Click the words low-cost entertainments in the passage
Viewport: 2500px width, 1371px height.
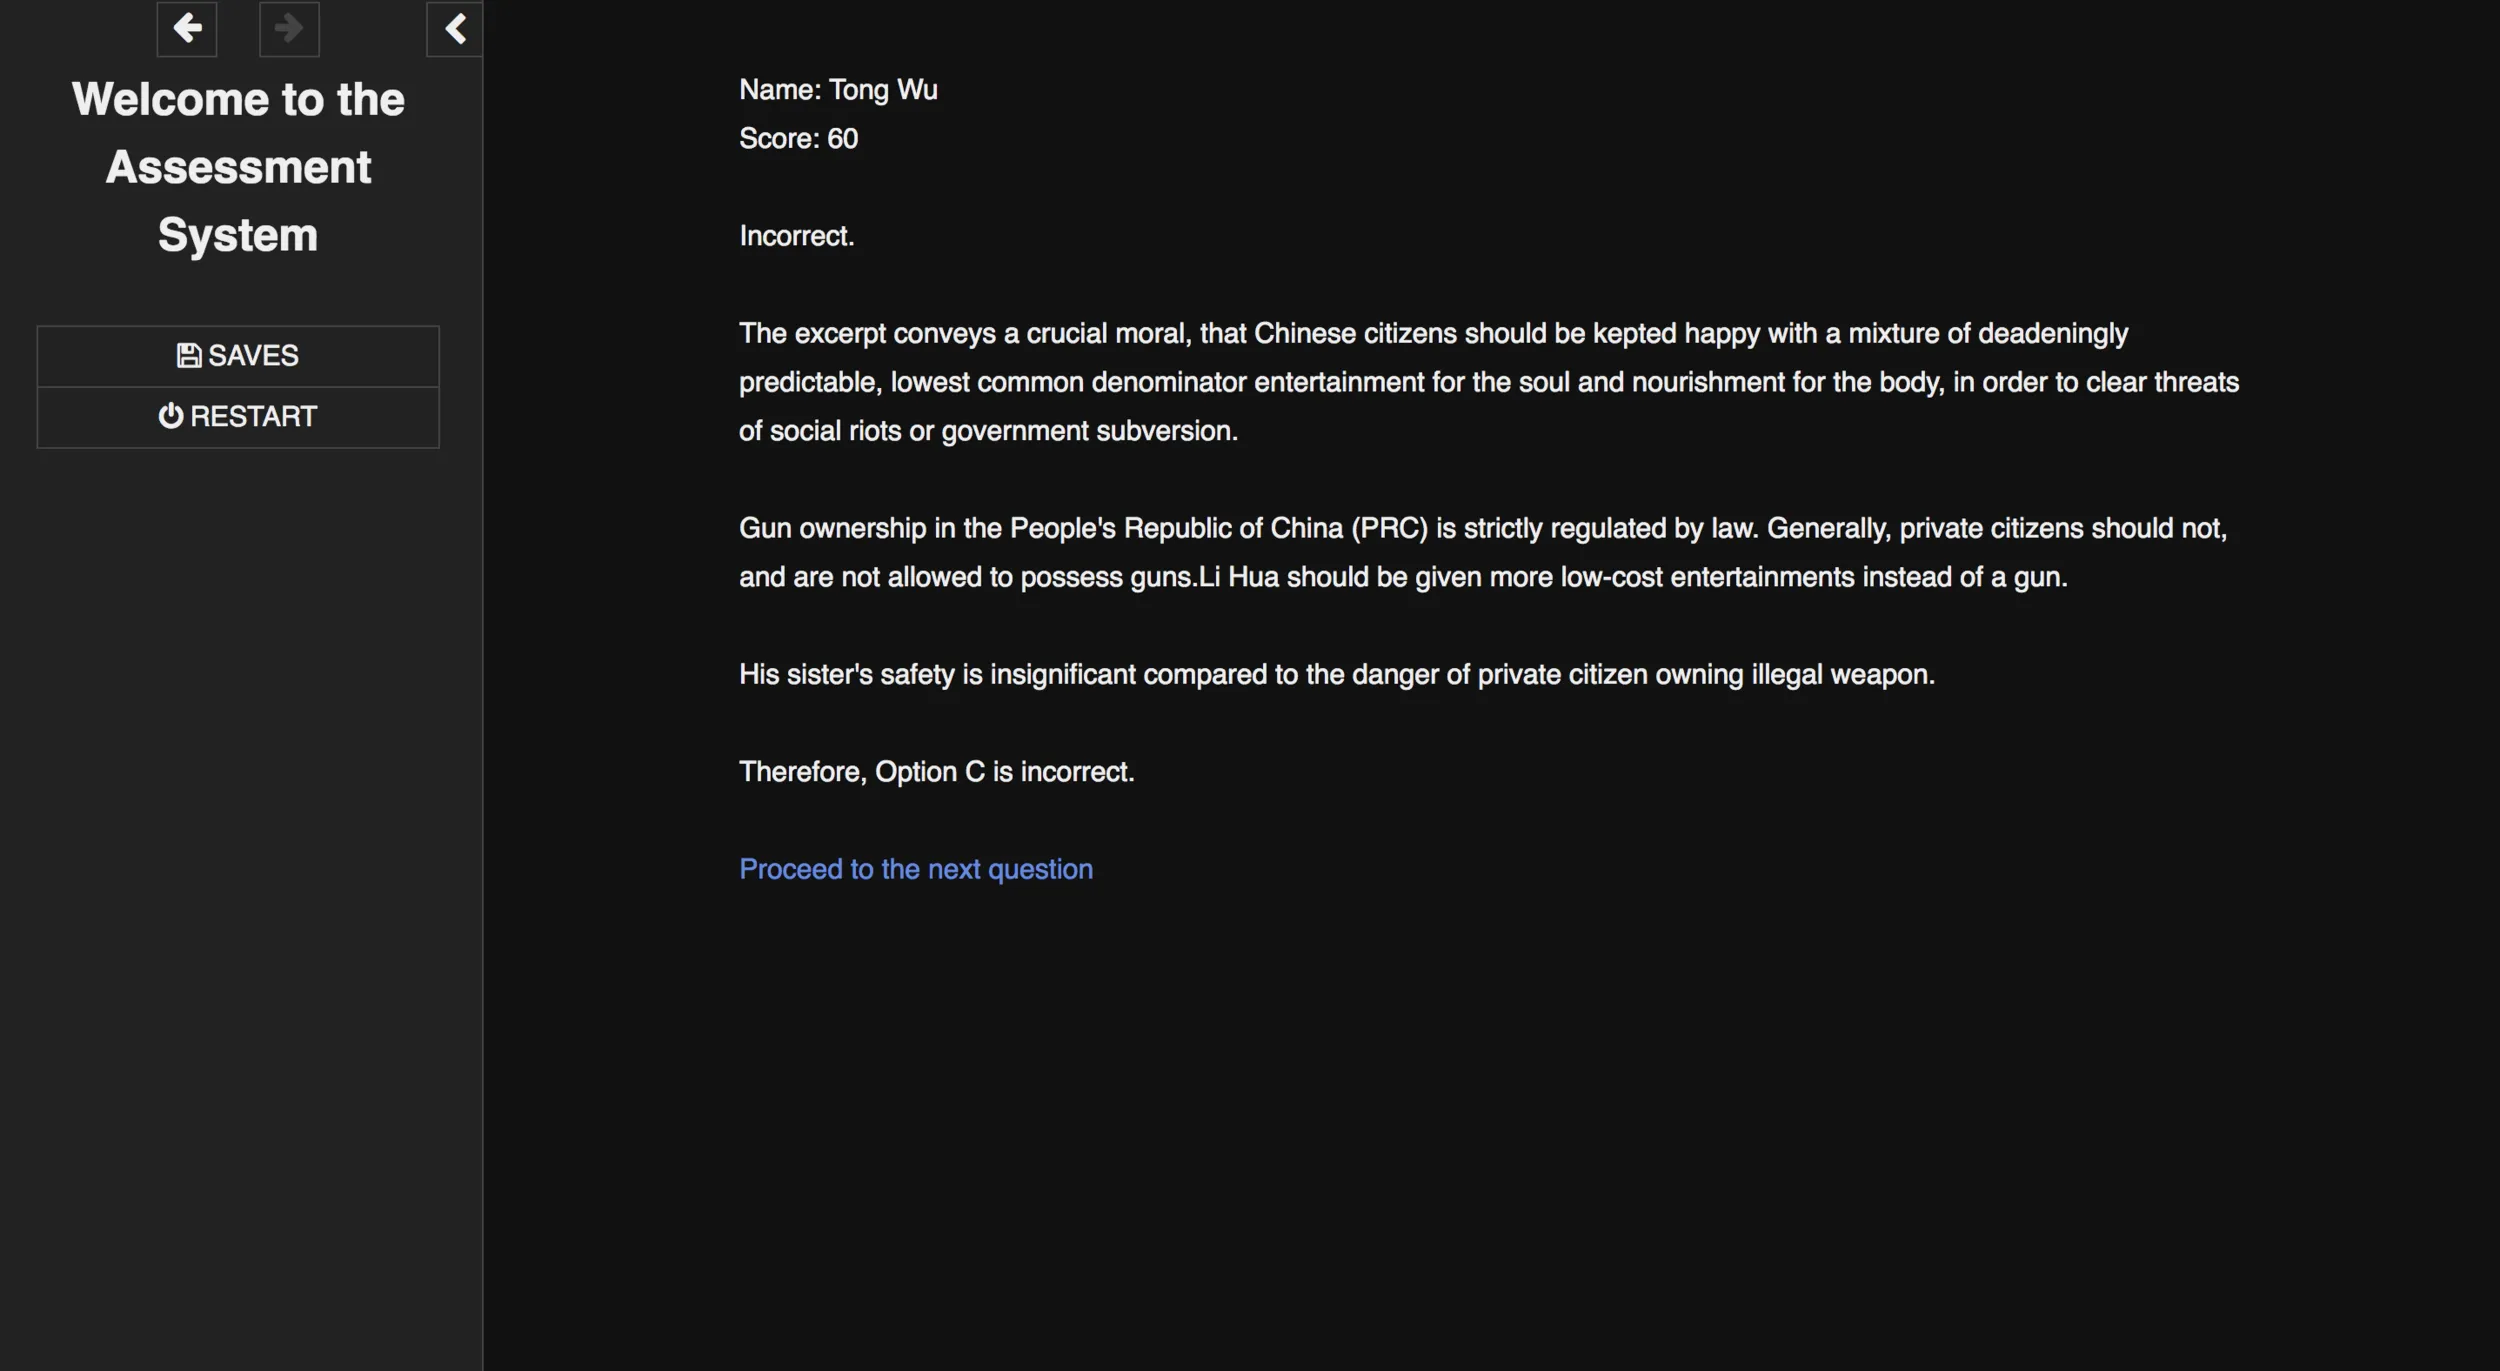pos(1707,578)
